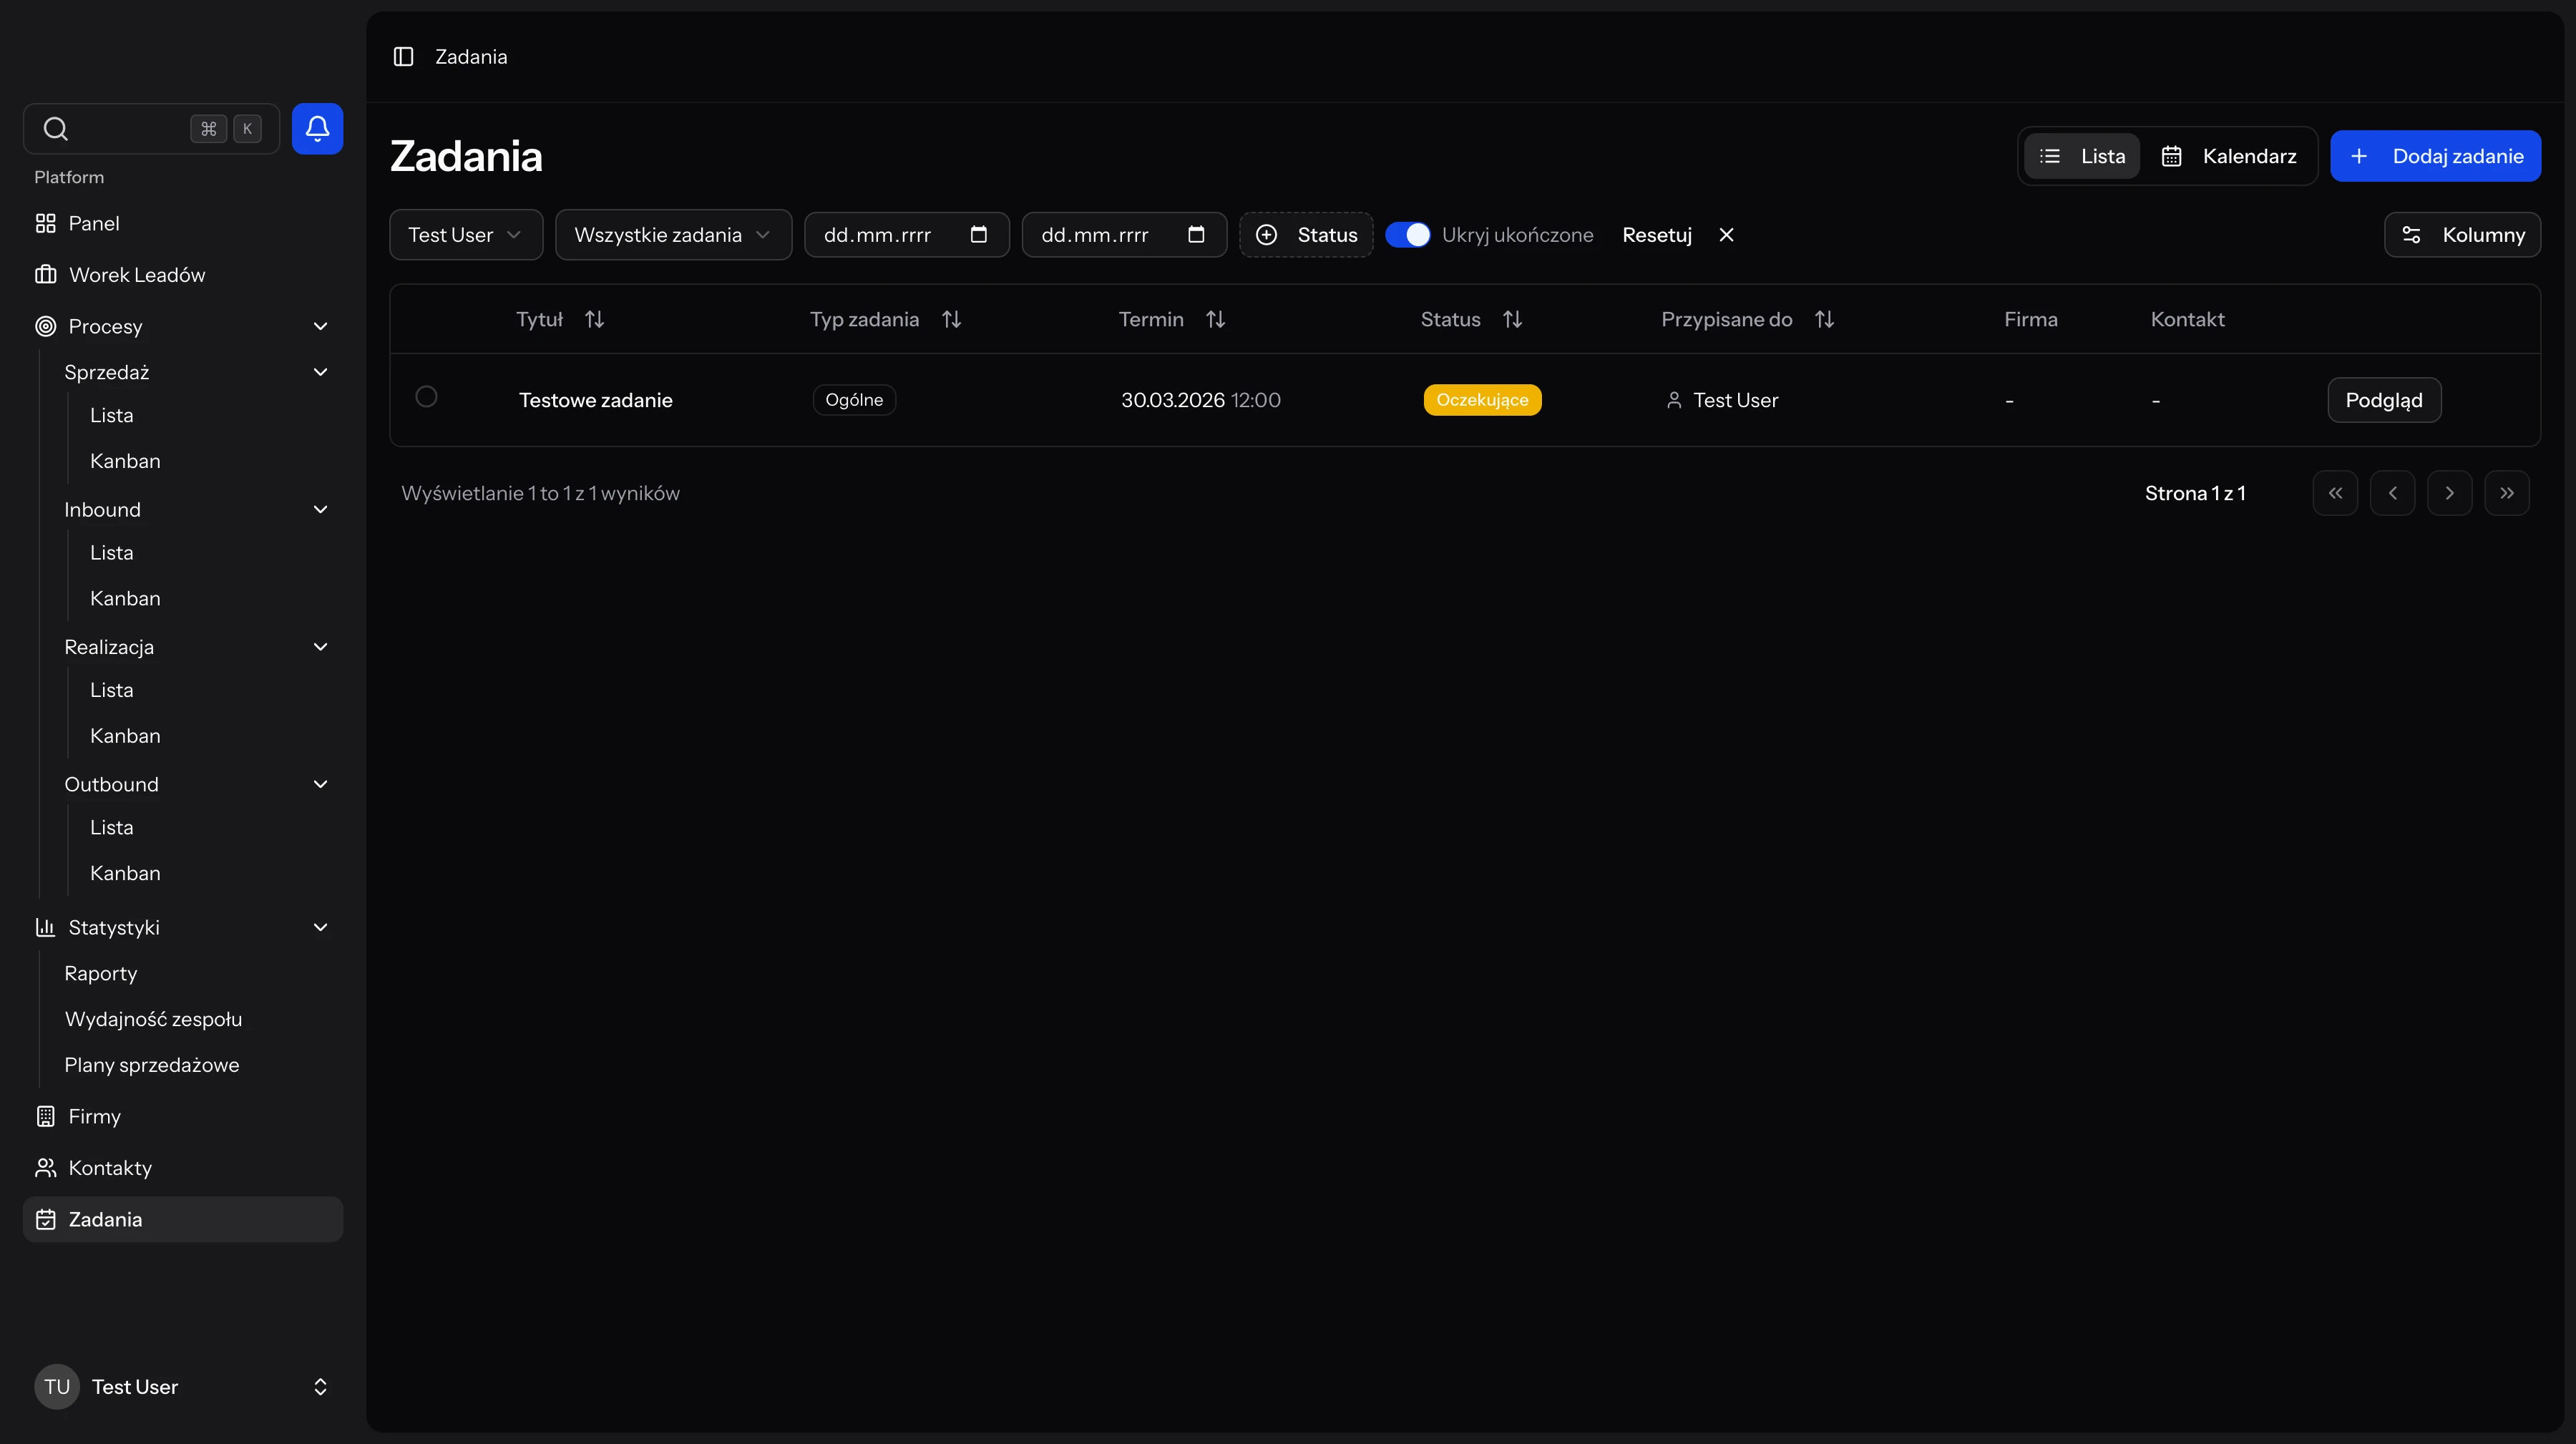Viewport: 2576px width, 1444px height.
Task: Switch to Kalendarz view
Action: 2229,156
